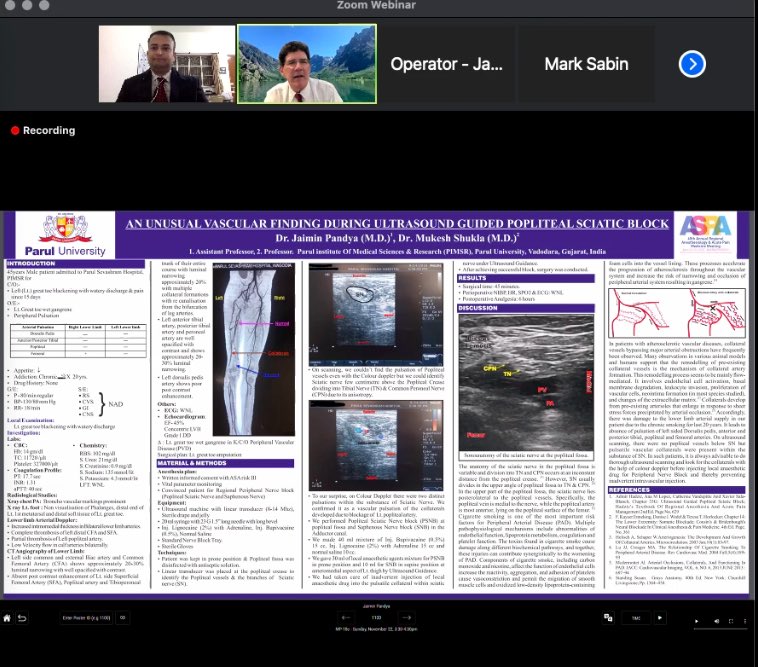Click the TMC button in bottom toolbar

point(636,618)
